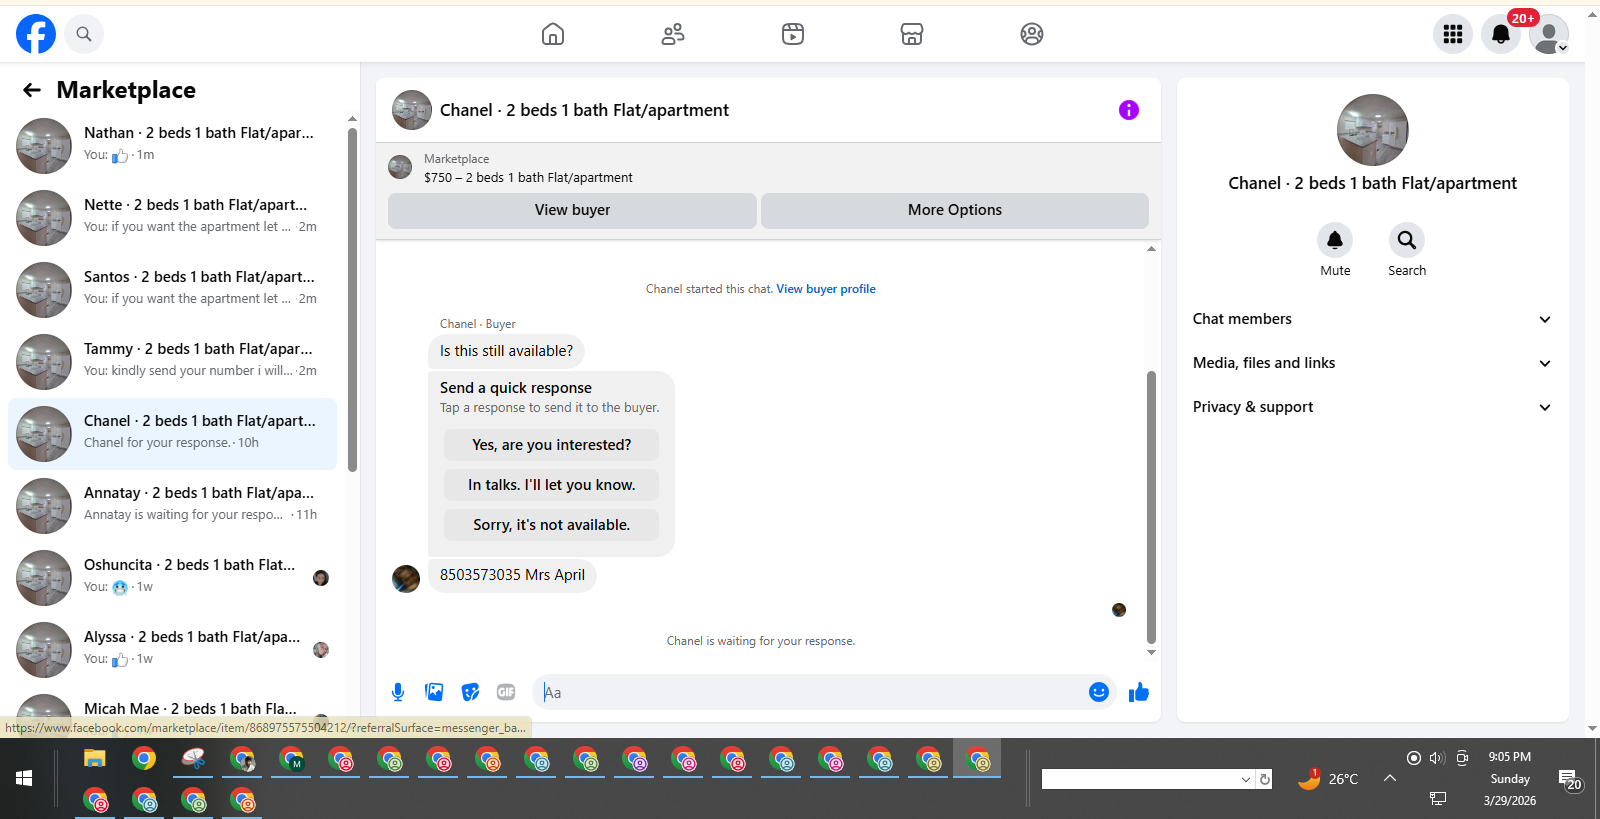Open the account profile avatar menu
Screen dimensions: 1600x819
tap(1549, 34)
